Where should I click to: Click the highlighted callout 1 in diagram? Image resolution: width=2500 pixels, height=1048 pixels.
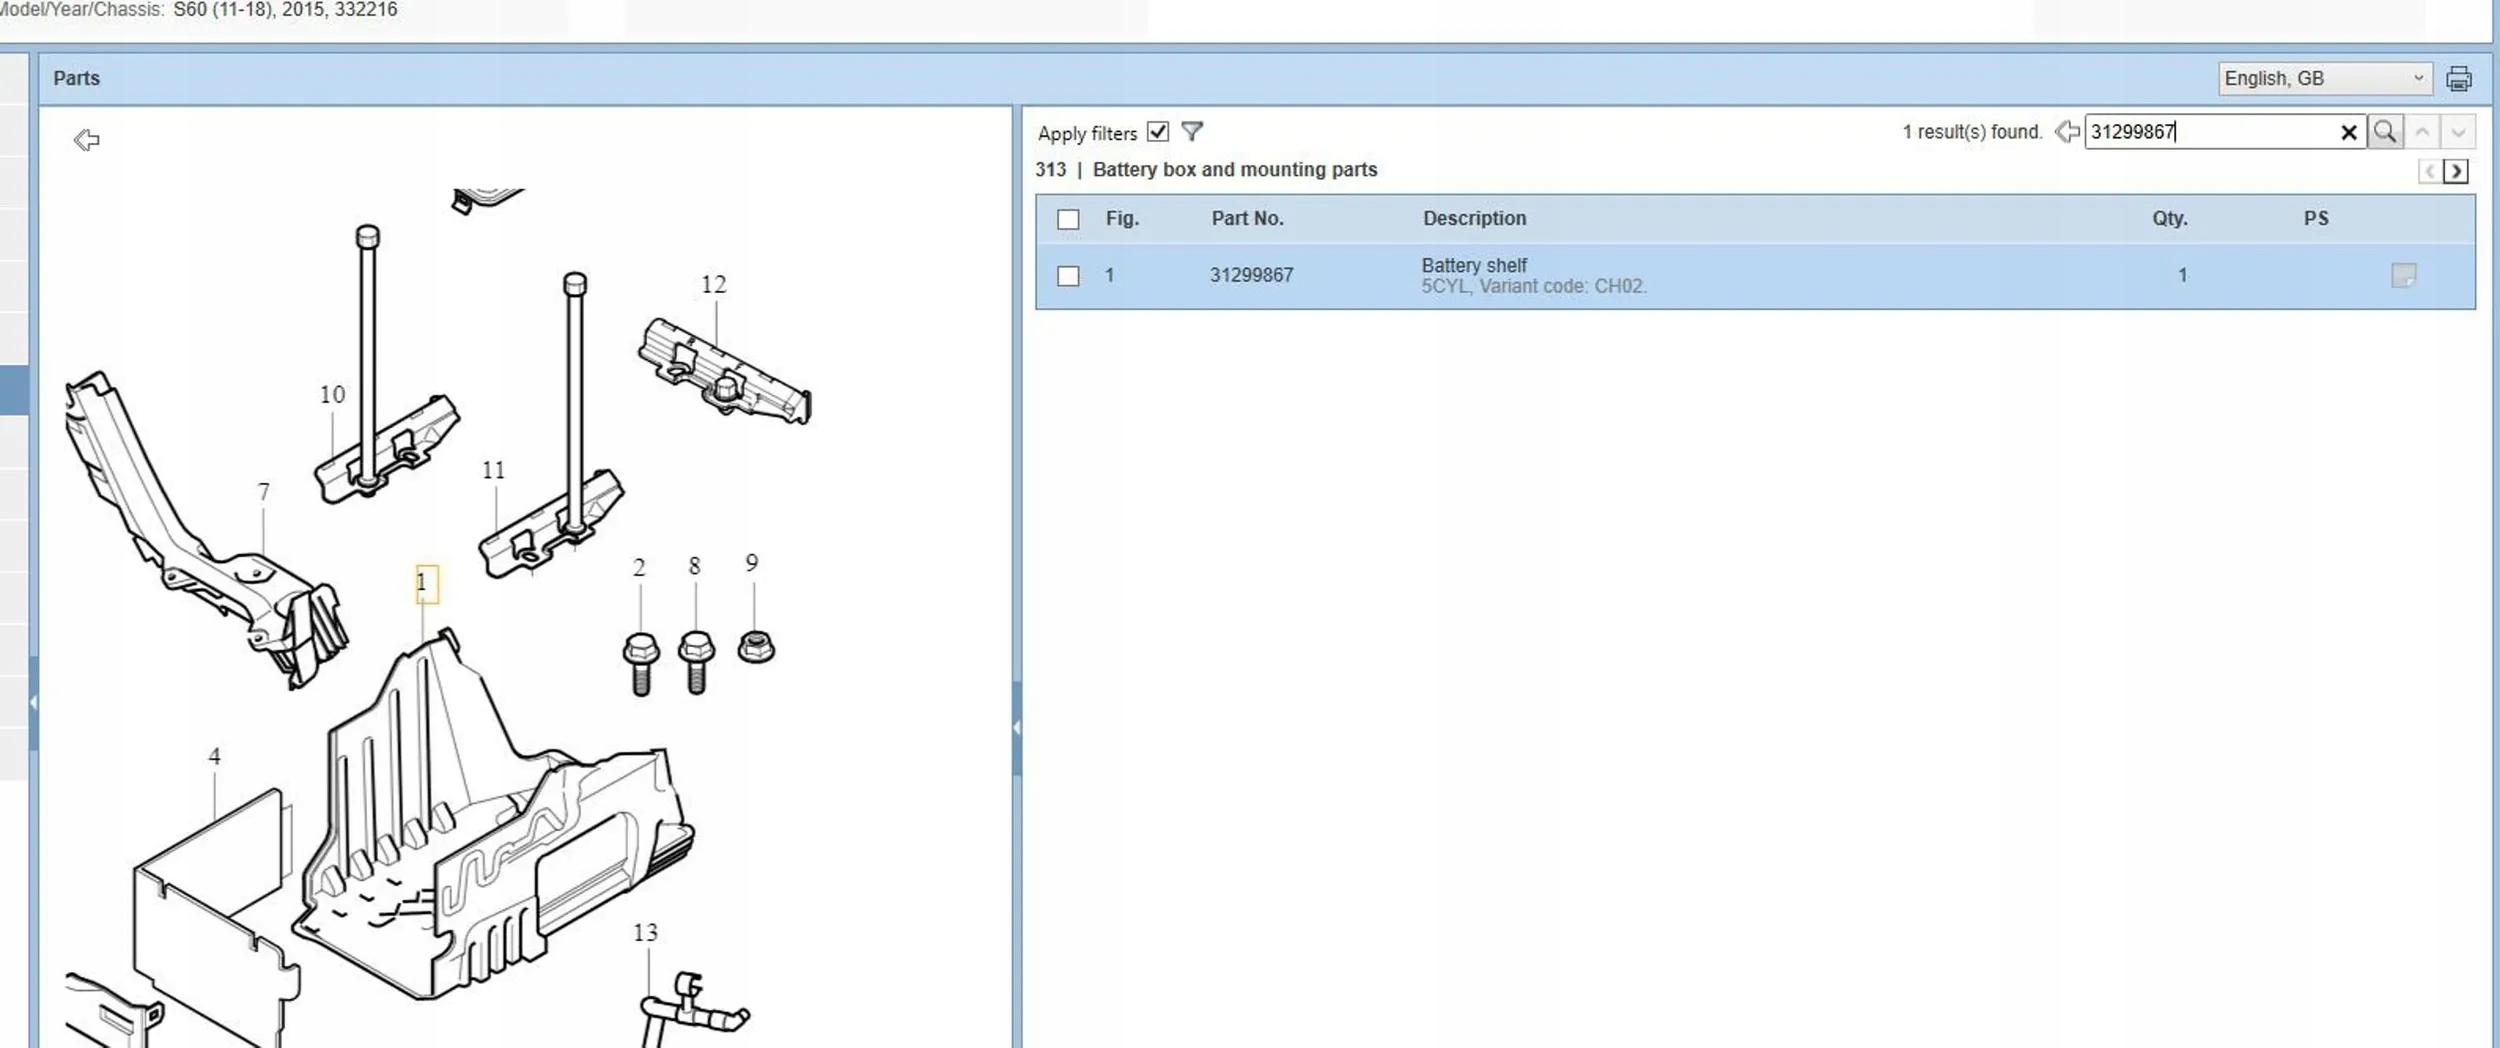click(x=426, y=583)
